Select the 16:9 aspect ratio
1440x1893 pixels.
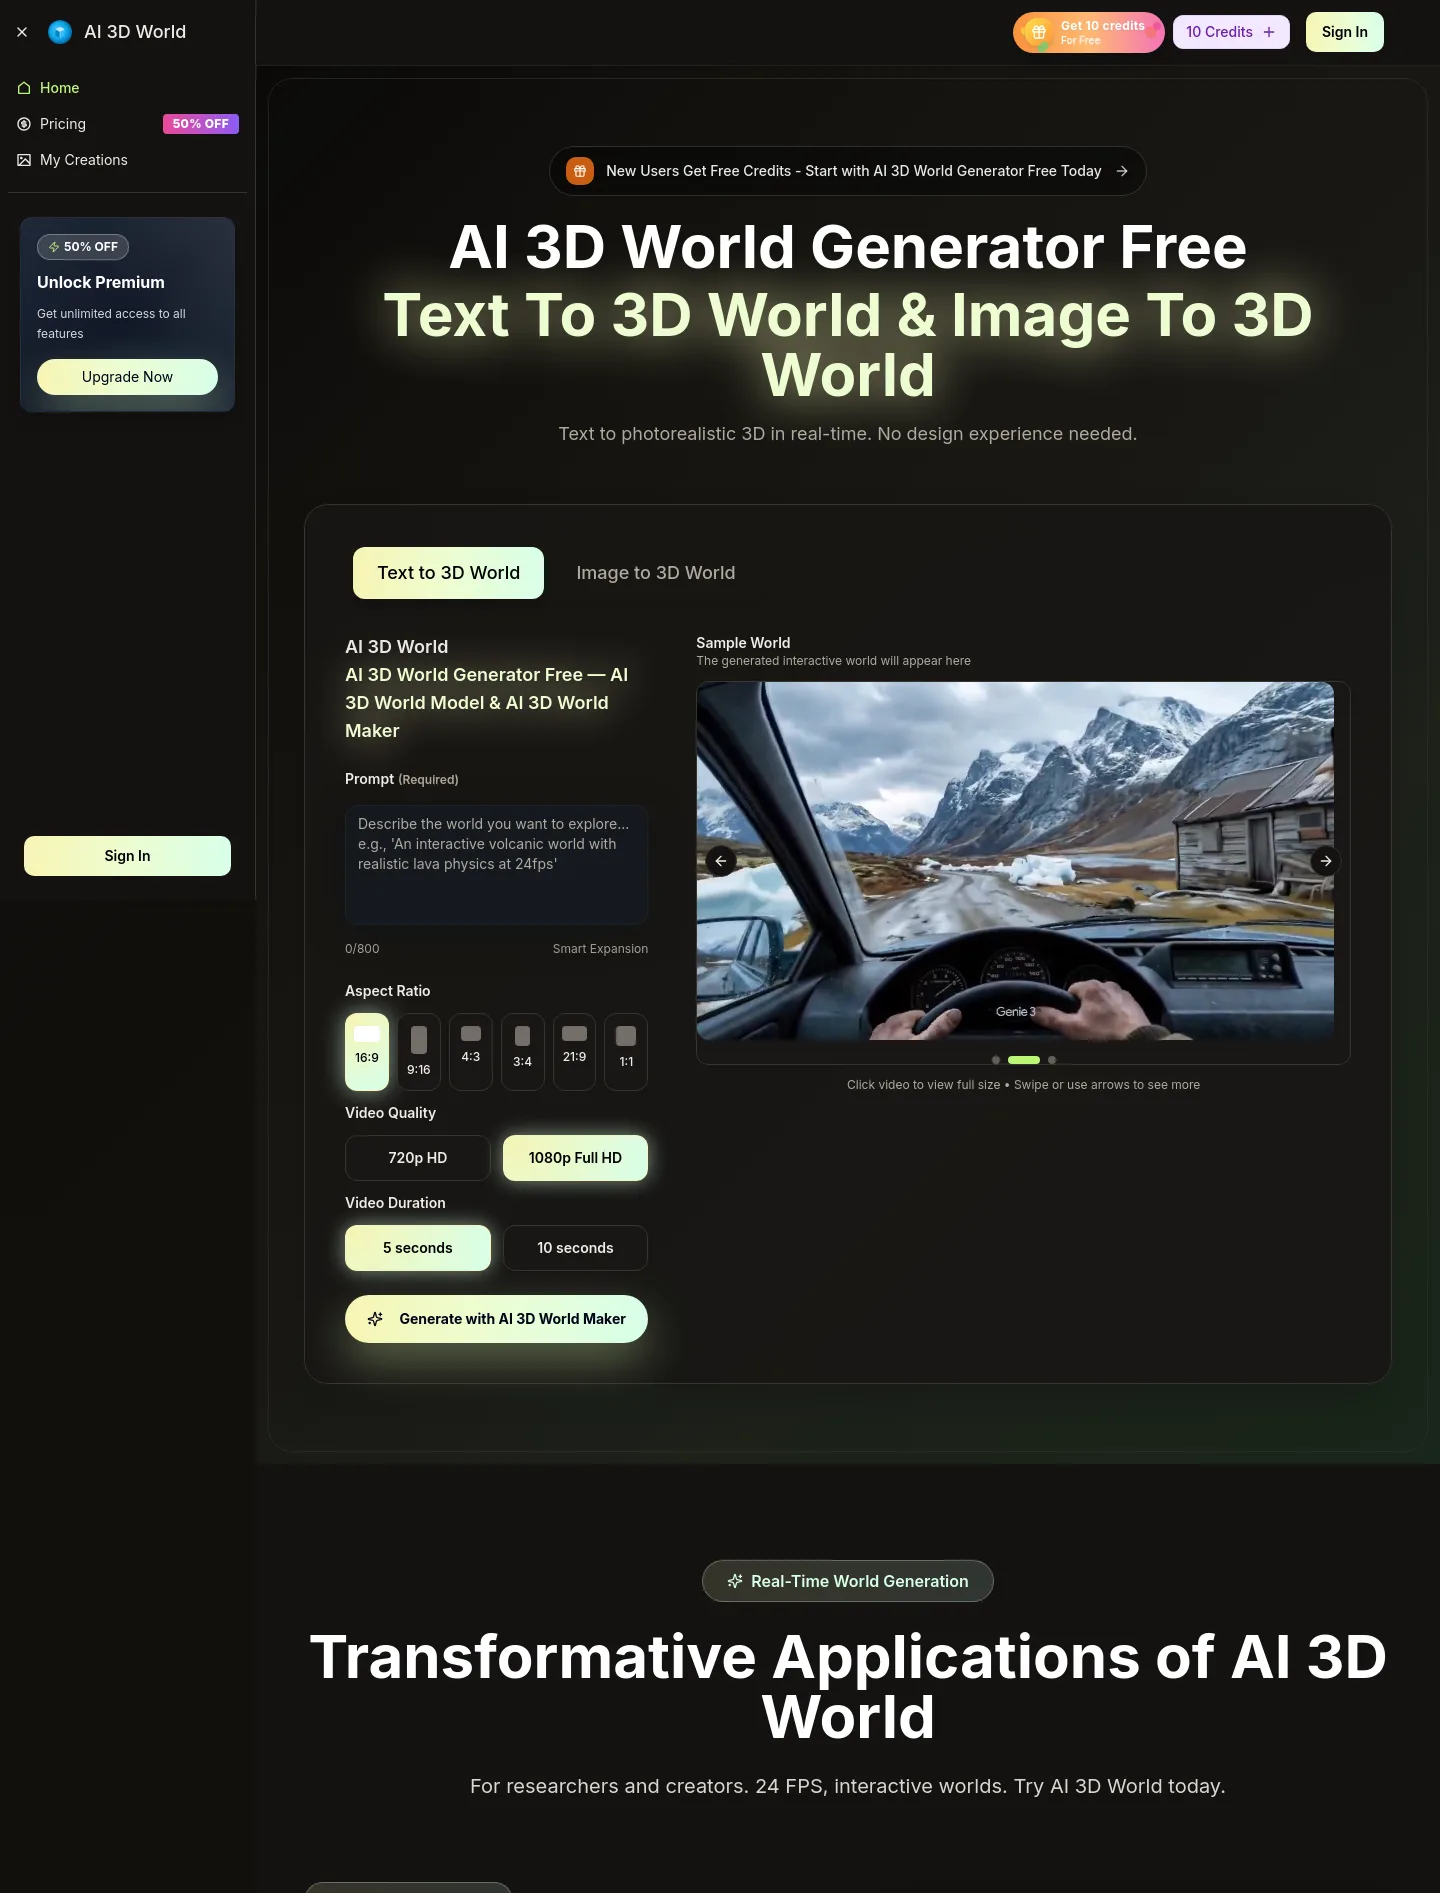(367, 1052)
